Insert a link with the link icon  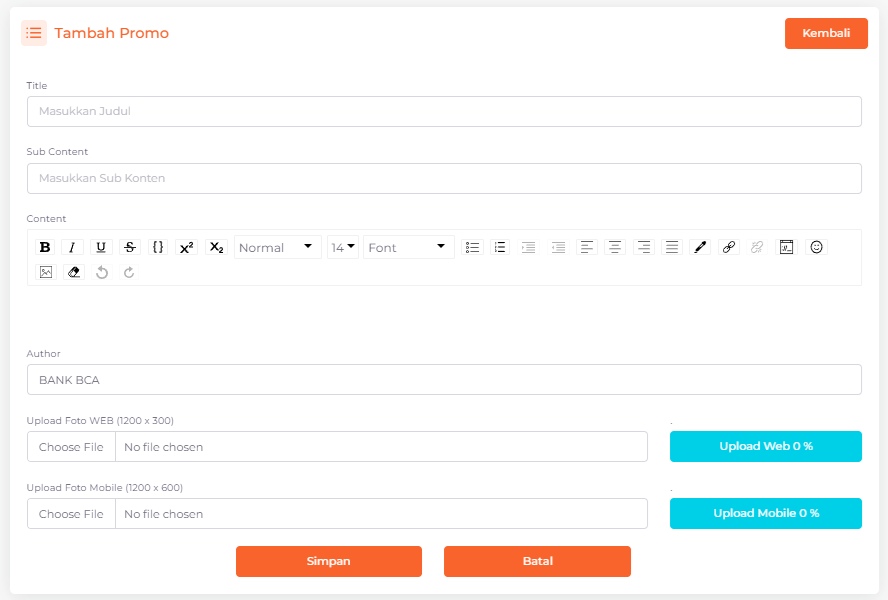[x=729, y=247]
